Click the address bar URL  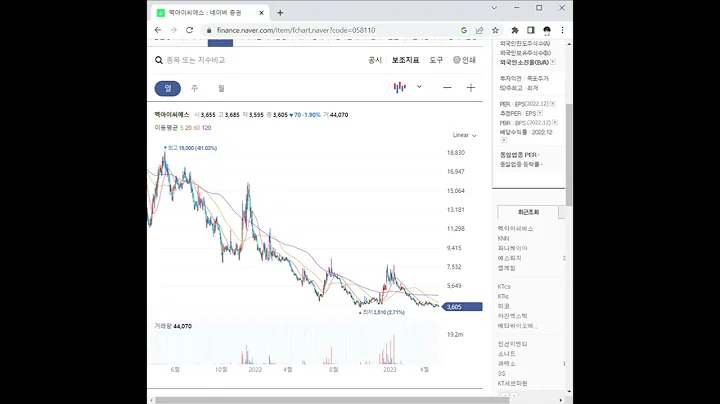click(296, 30)
